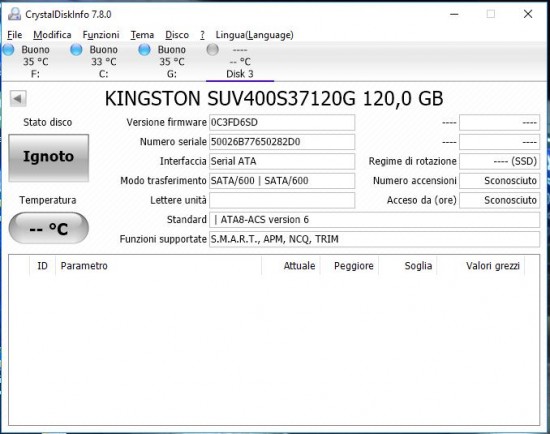Click the -- °C temperature button
Image resolution: width=550 pixels, height=434 pixels.
[x=48, y=228]
